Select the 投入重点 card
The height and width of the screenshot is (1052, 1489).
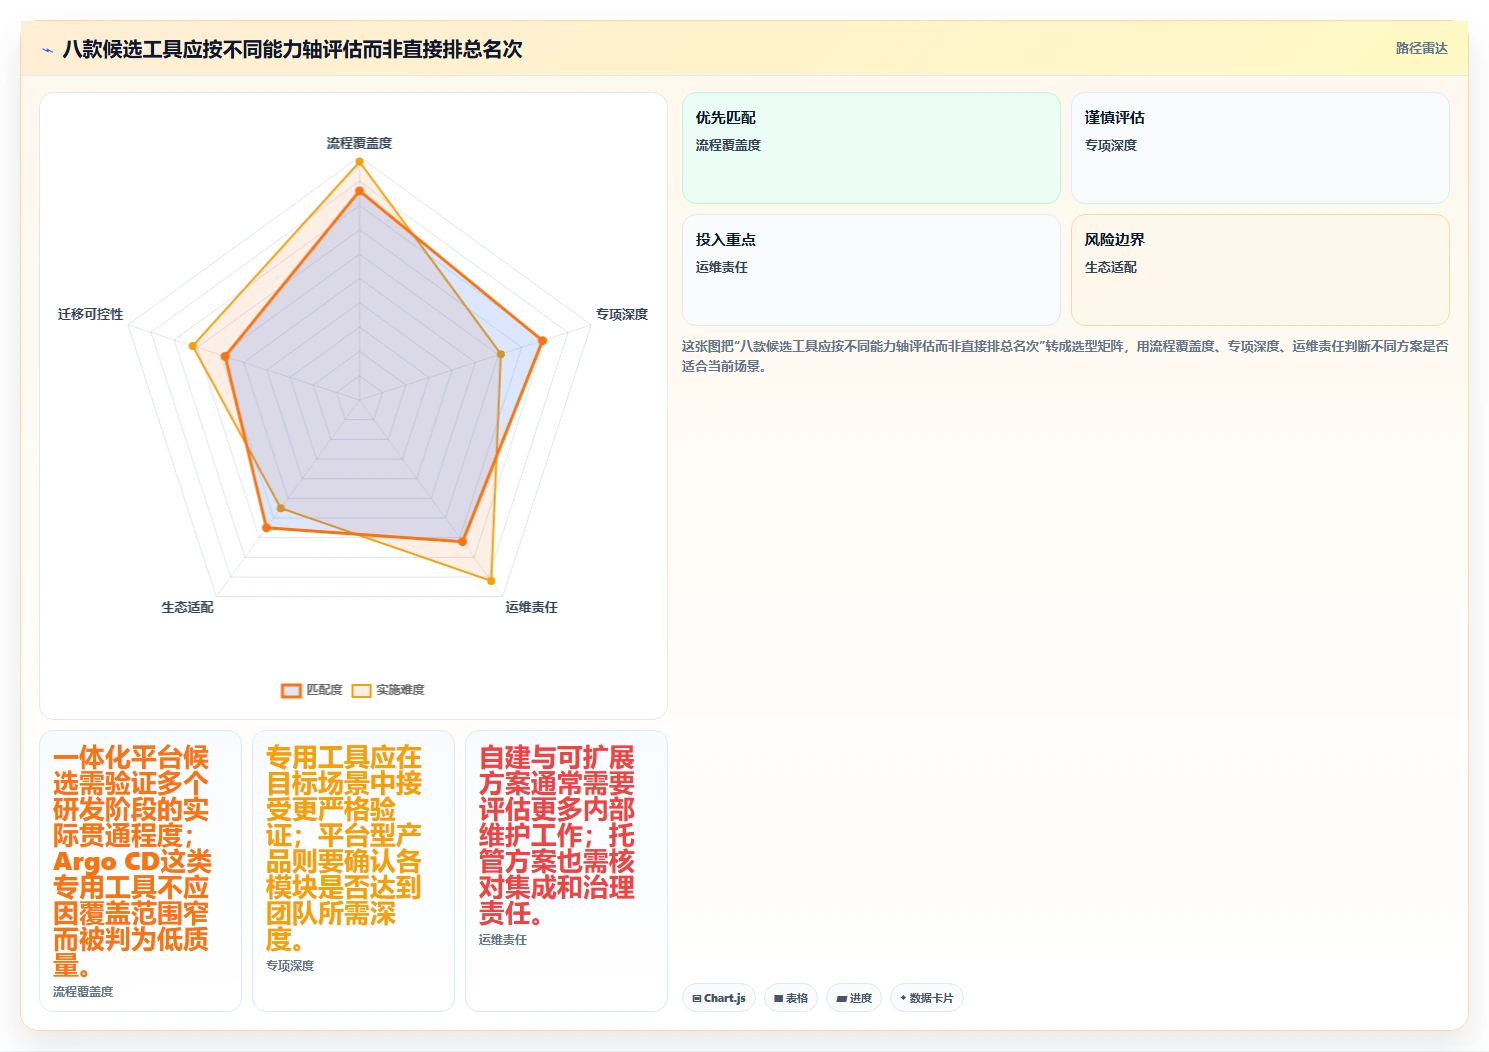click(871, 270)
